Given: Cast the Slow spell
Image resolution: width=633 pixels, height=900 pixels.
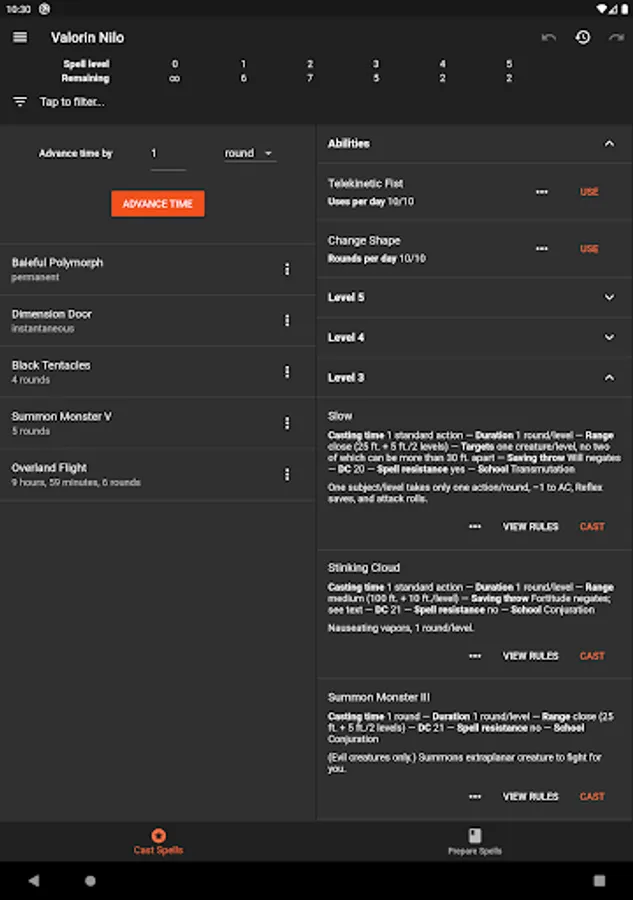Looking at the screenshot, I should click(x=592, y=527).
